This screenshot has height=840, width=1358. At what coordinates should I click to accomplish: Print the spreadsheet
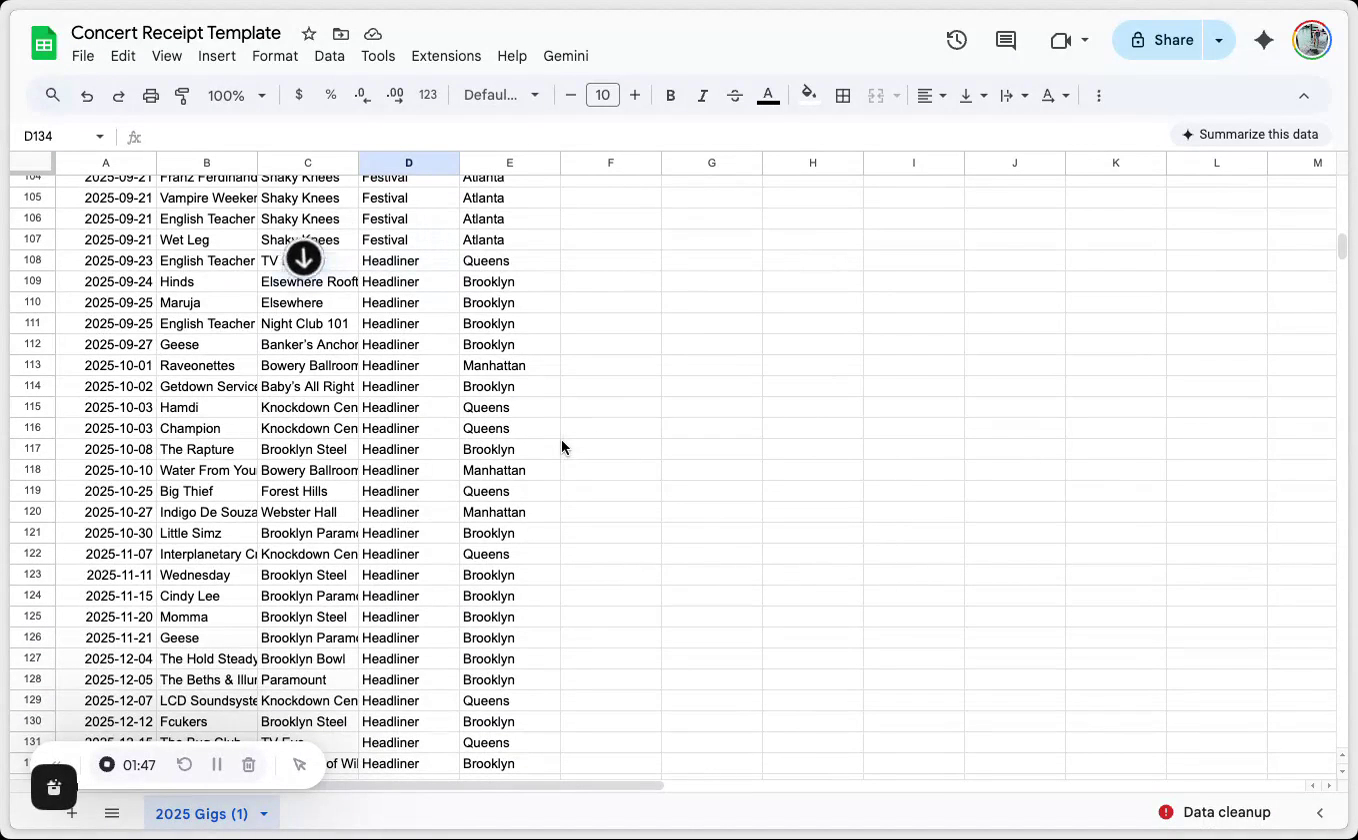click(x=151, y=96)
